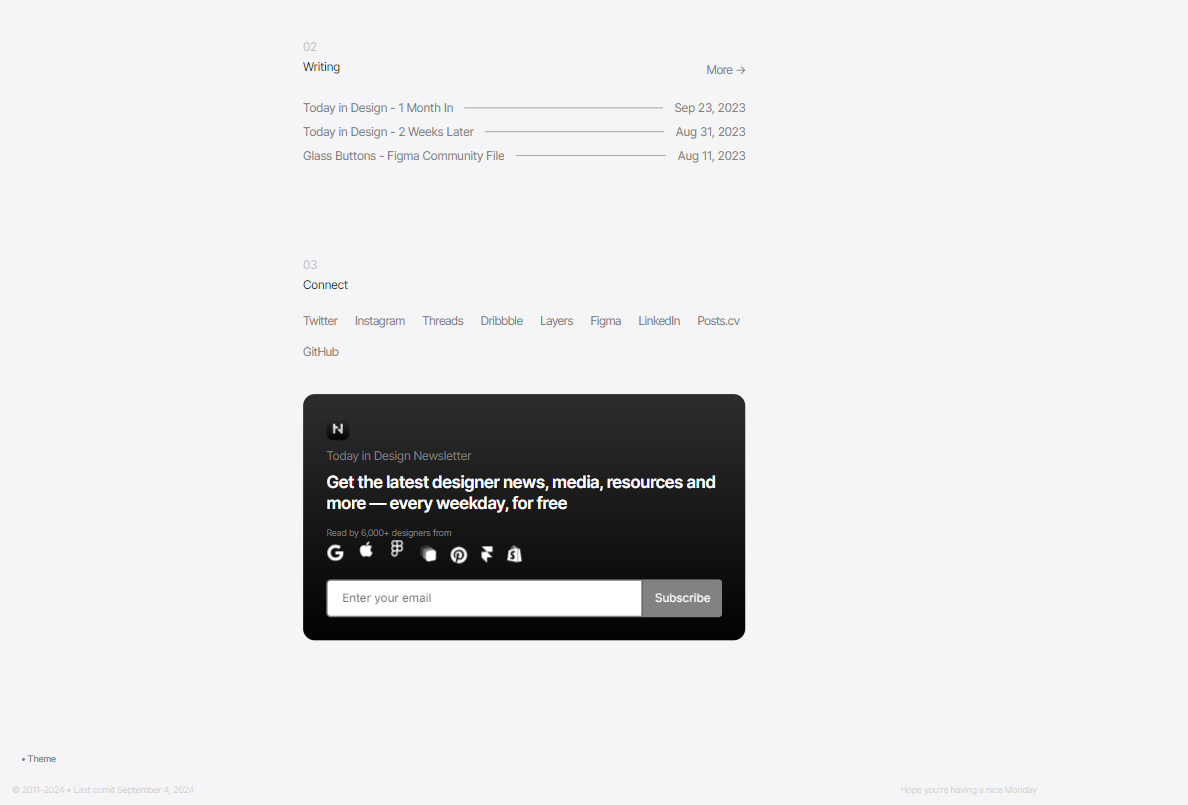Visit the LinkedIn profile link
The image size is (1188, 805).
659,321
